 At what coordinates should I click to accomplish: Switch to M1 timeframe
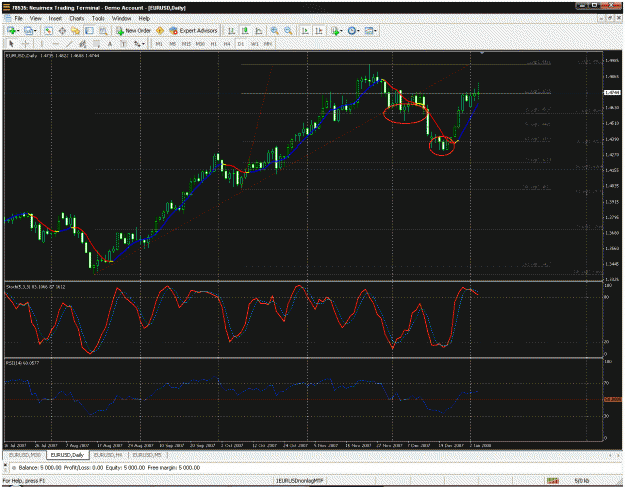tap(159, 44)
